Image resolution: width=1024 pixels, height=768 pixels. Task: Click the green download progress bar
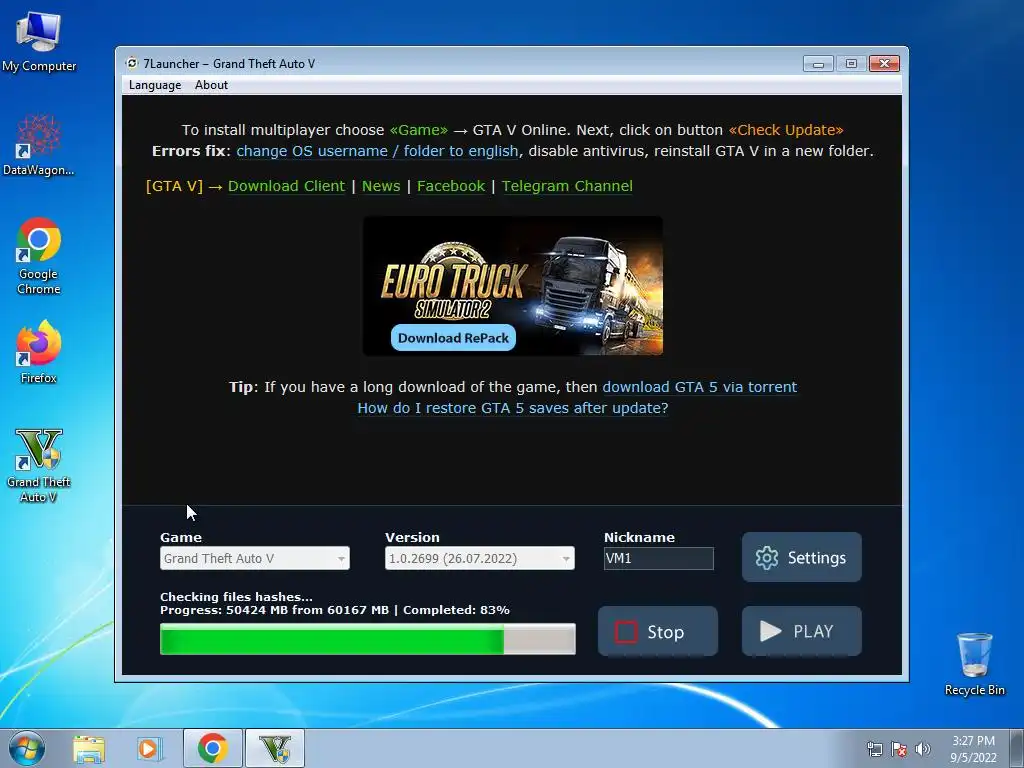(x=368, y=639)
